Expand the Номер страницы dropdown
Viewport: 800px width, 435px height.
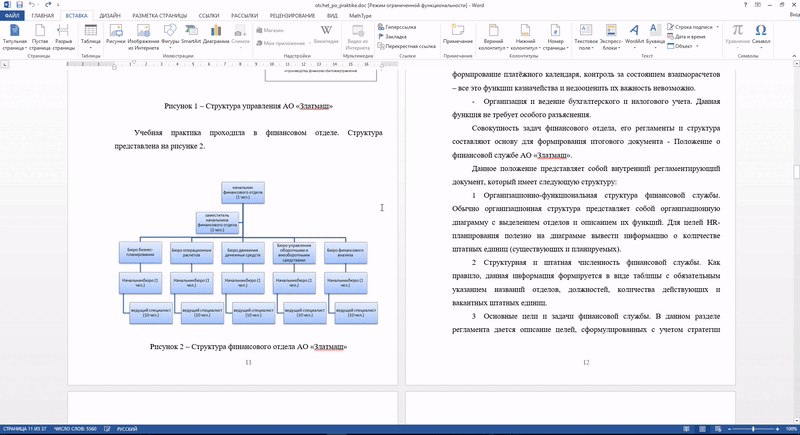(x=555, y=37)
